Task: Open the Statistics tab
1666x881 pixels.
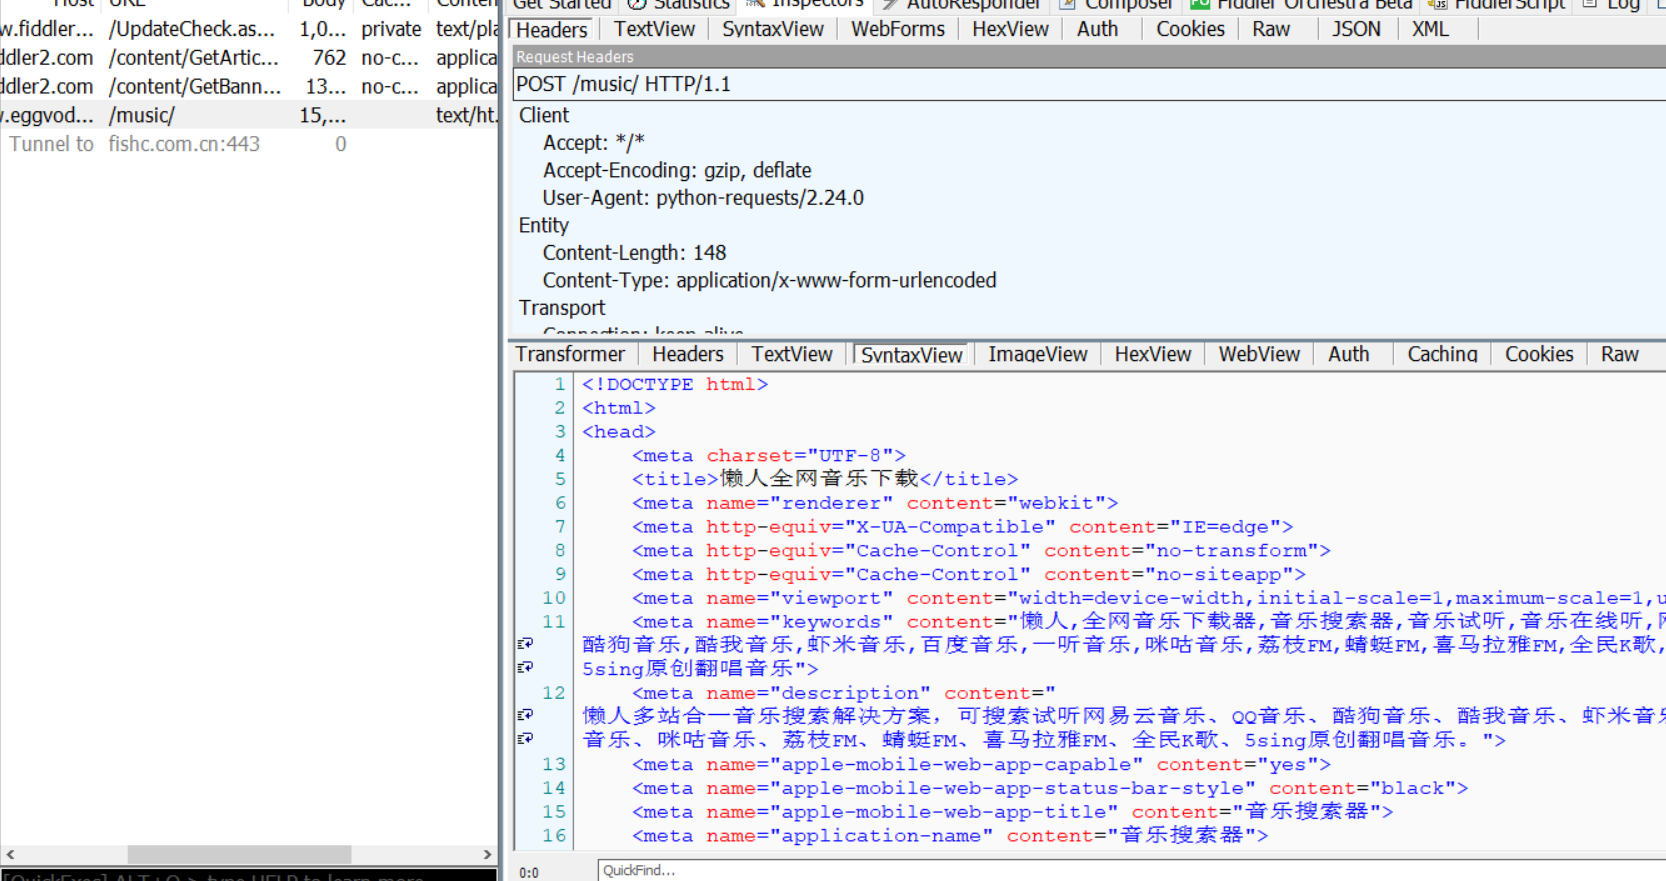Action: [x=680, y=4]
